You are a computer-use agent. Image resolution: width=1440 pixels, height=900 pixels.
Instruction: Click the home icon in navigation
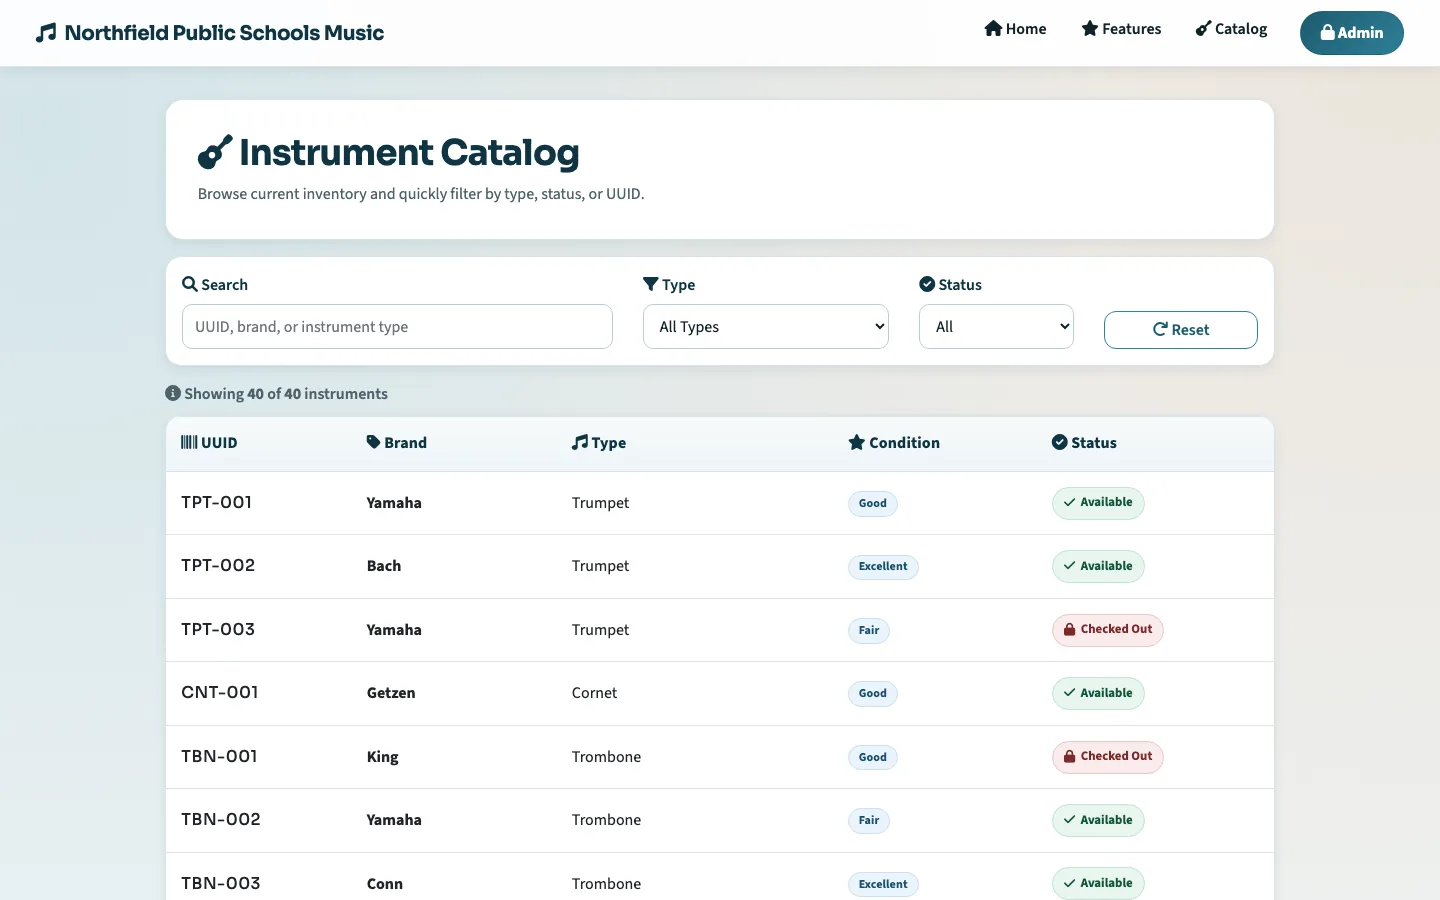tap(993, 28)
